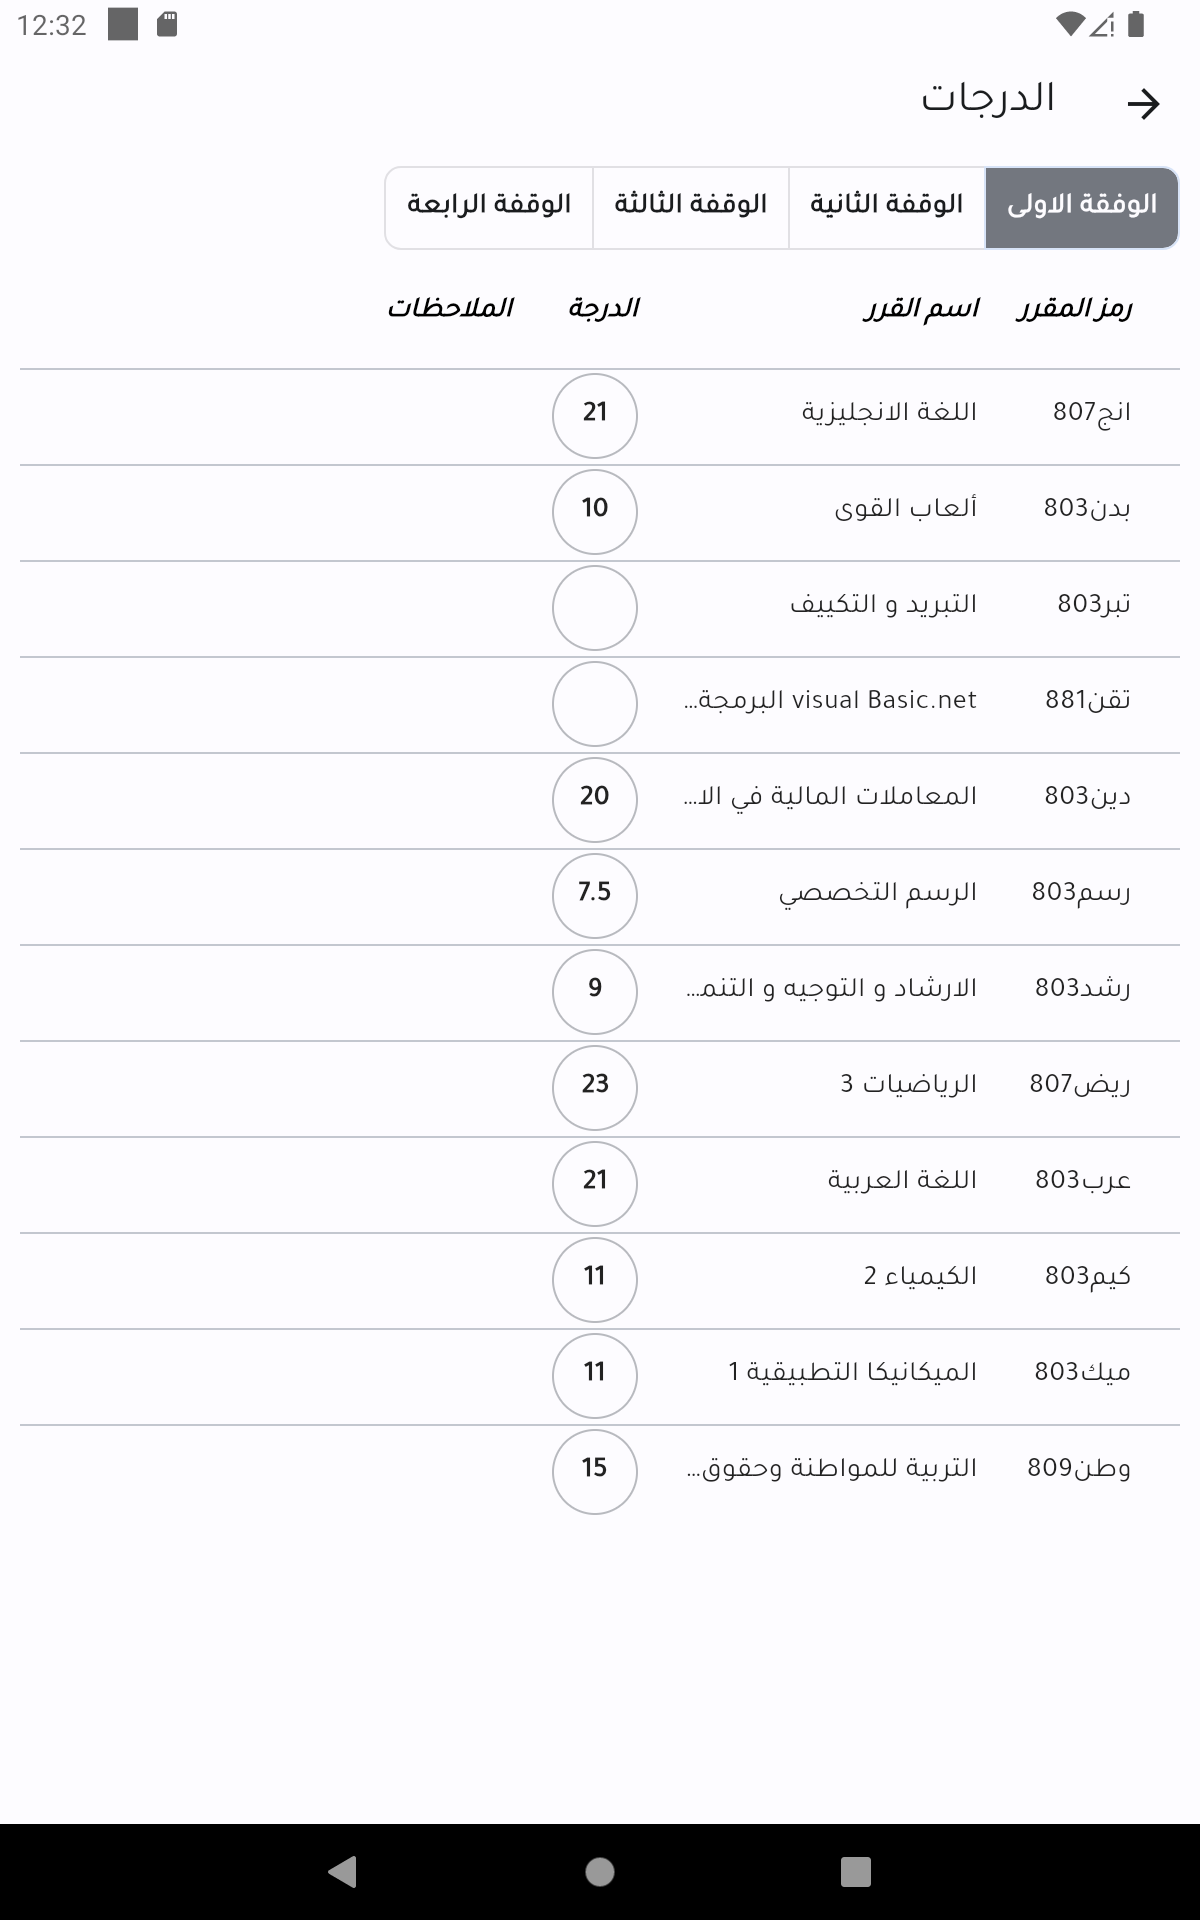Click the empty grade circle for التبريد و التكييف
1200x1920 pixels.
[594, 607]
